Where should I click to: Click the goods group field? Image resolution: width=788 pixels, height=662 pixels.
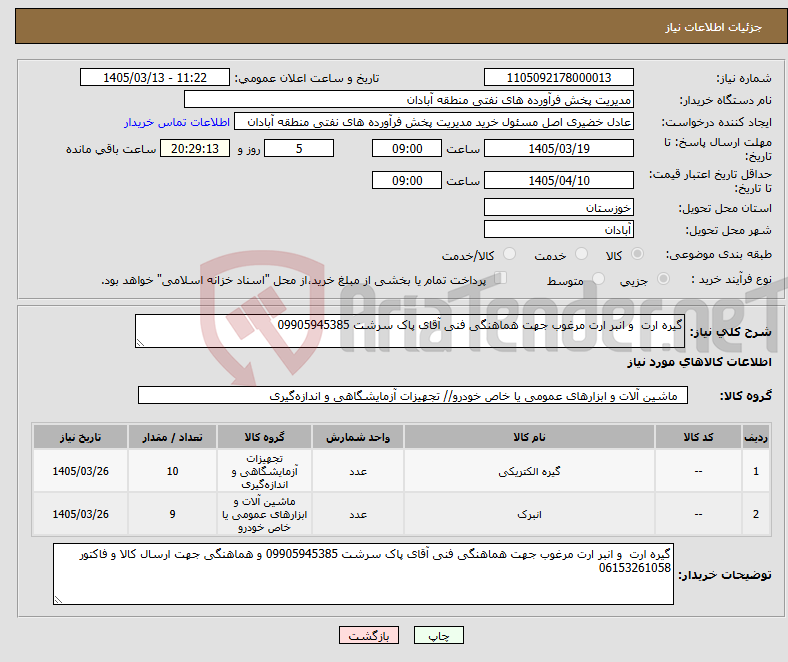pyautogui.click(x=413, y=395)
